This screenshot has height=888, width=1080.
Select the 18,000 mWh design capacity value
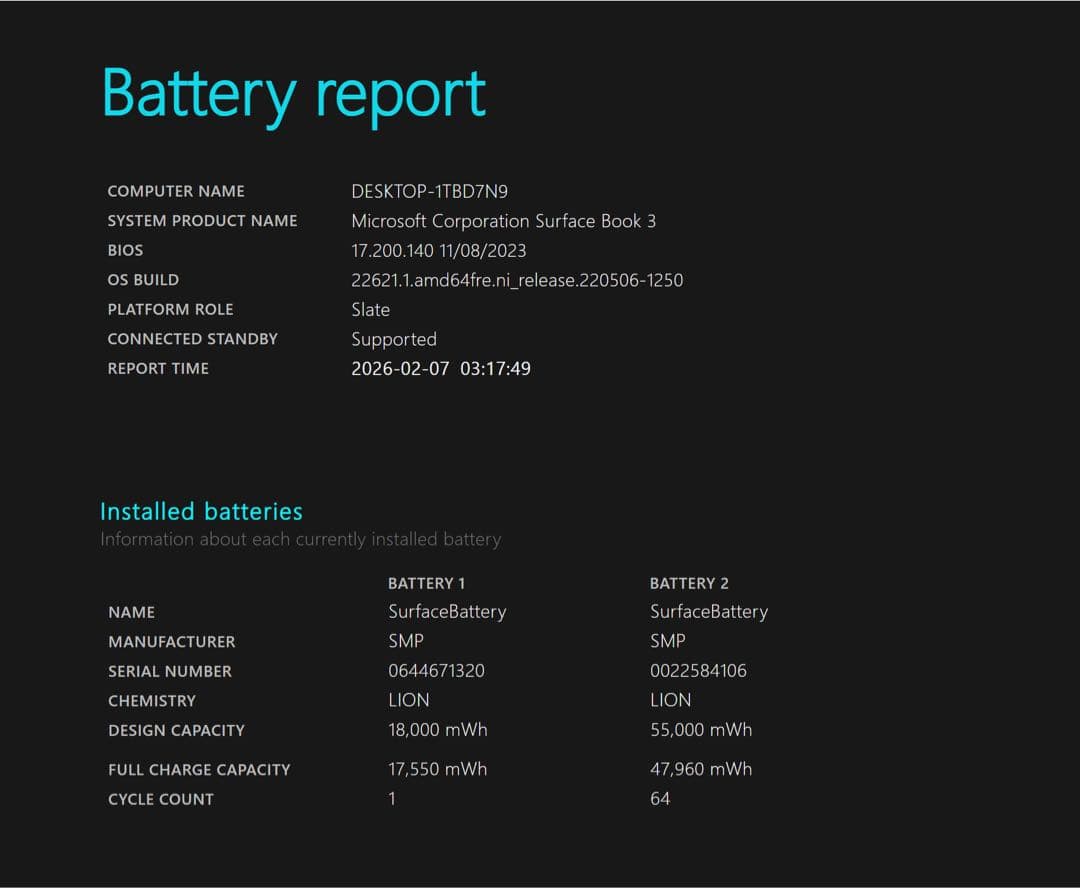click(x=438, y=730)
